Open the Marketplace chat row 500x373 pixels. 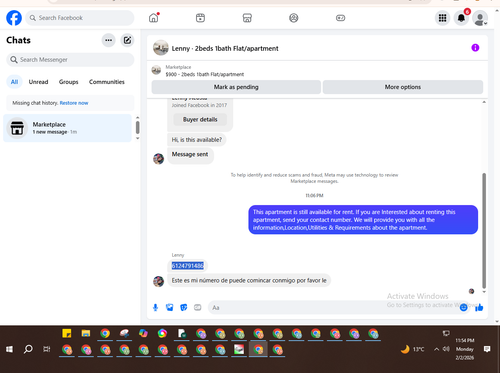[x=67, y=128]
